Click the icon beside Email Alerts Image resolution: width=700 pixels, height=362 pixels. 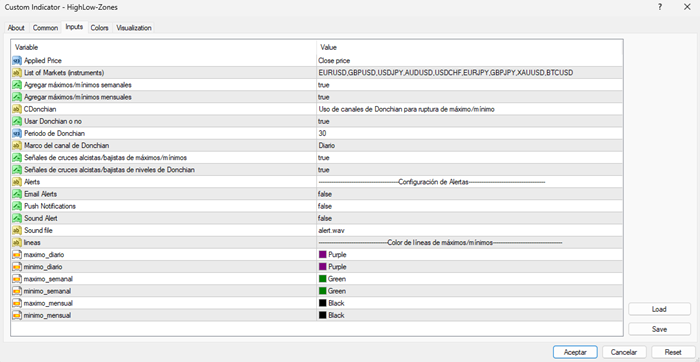[17, 194]
